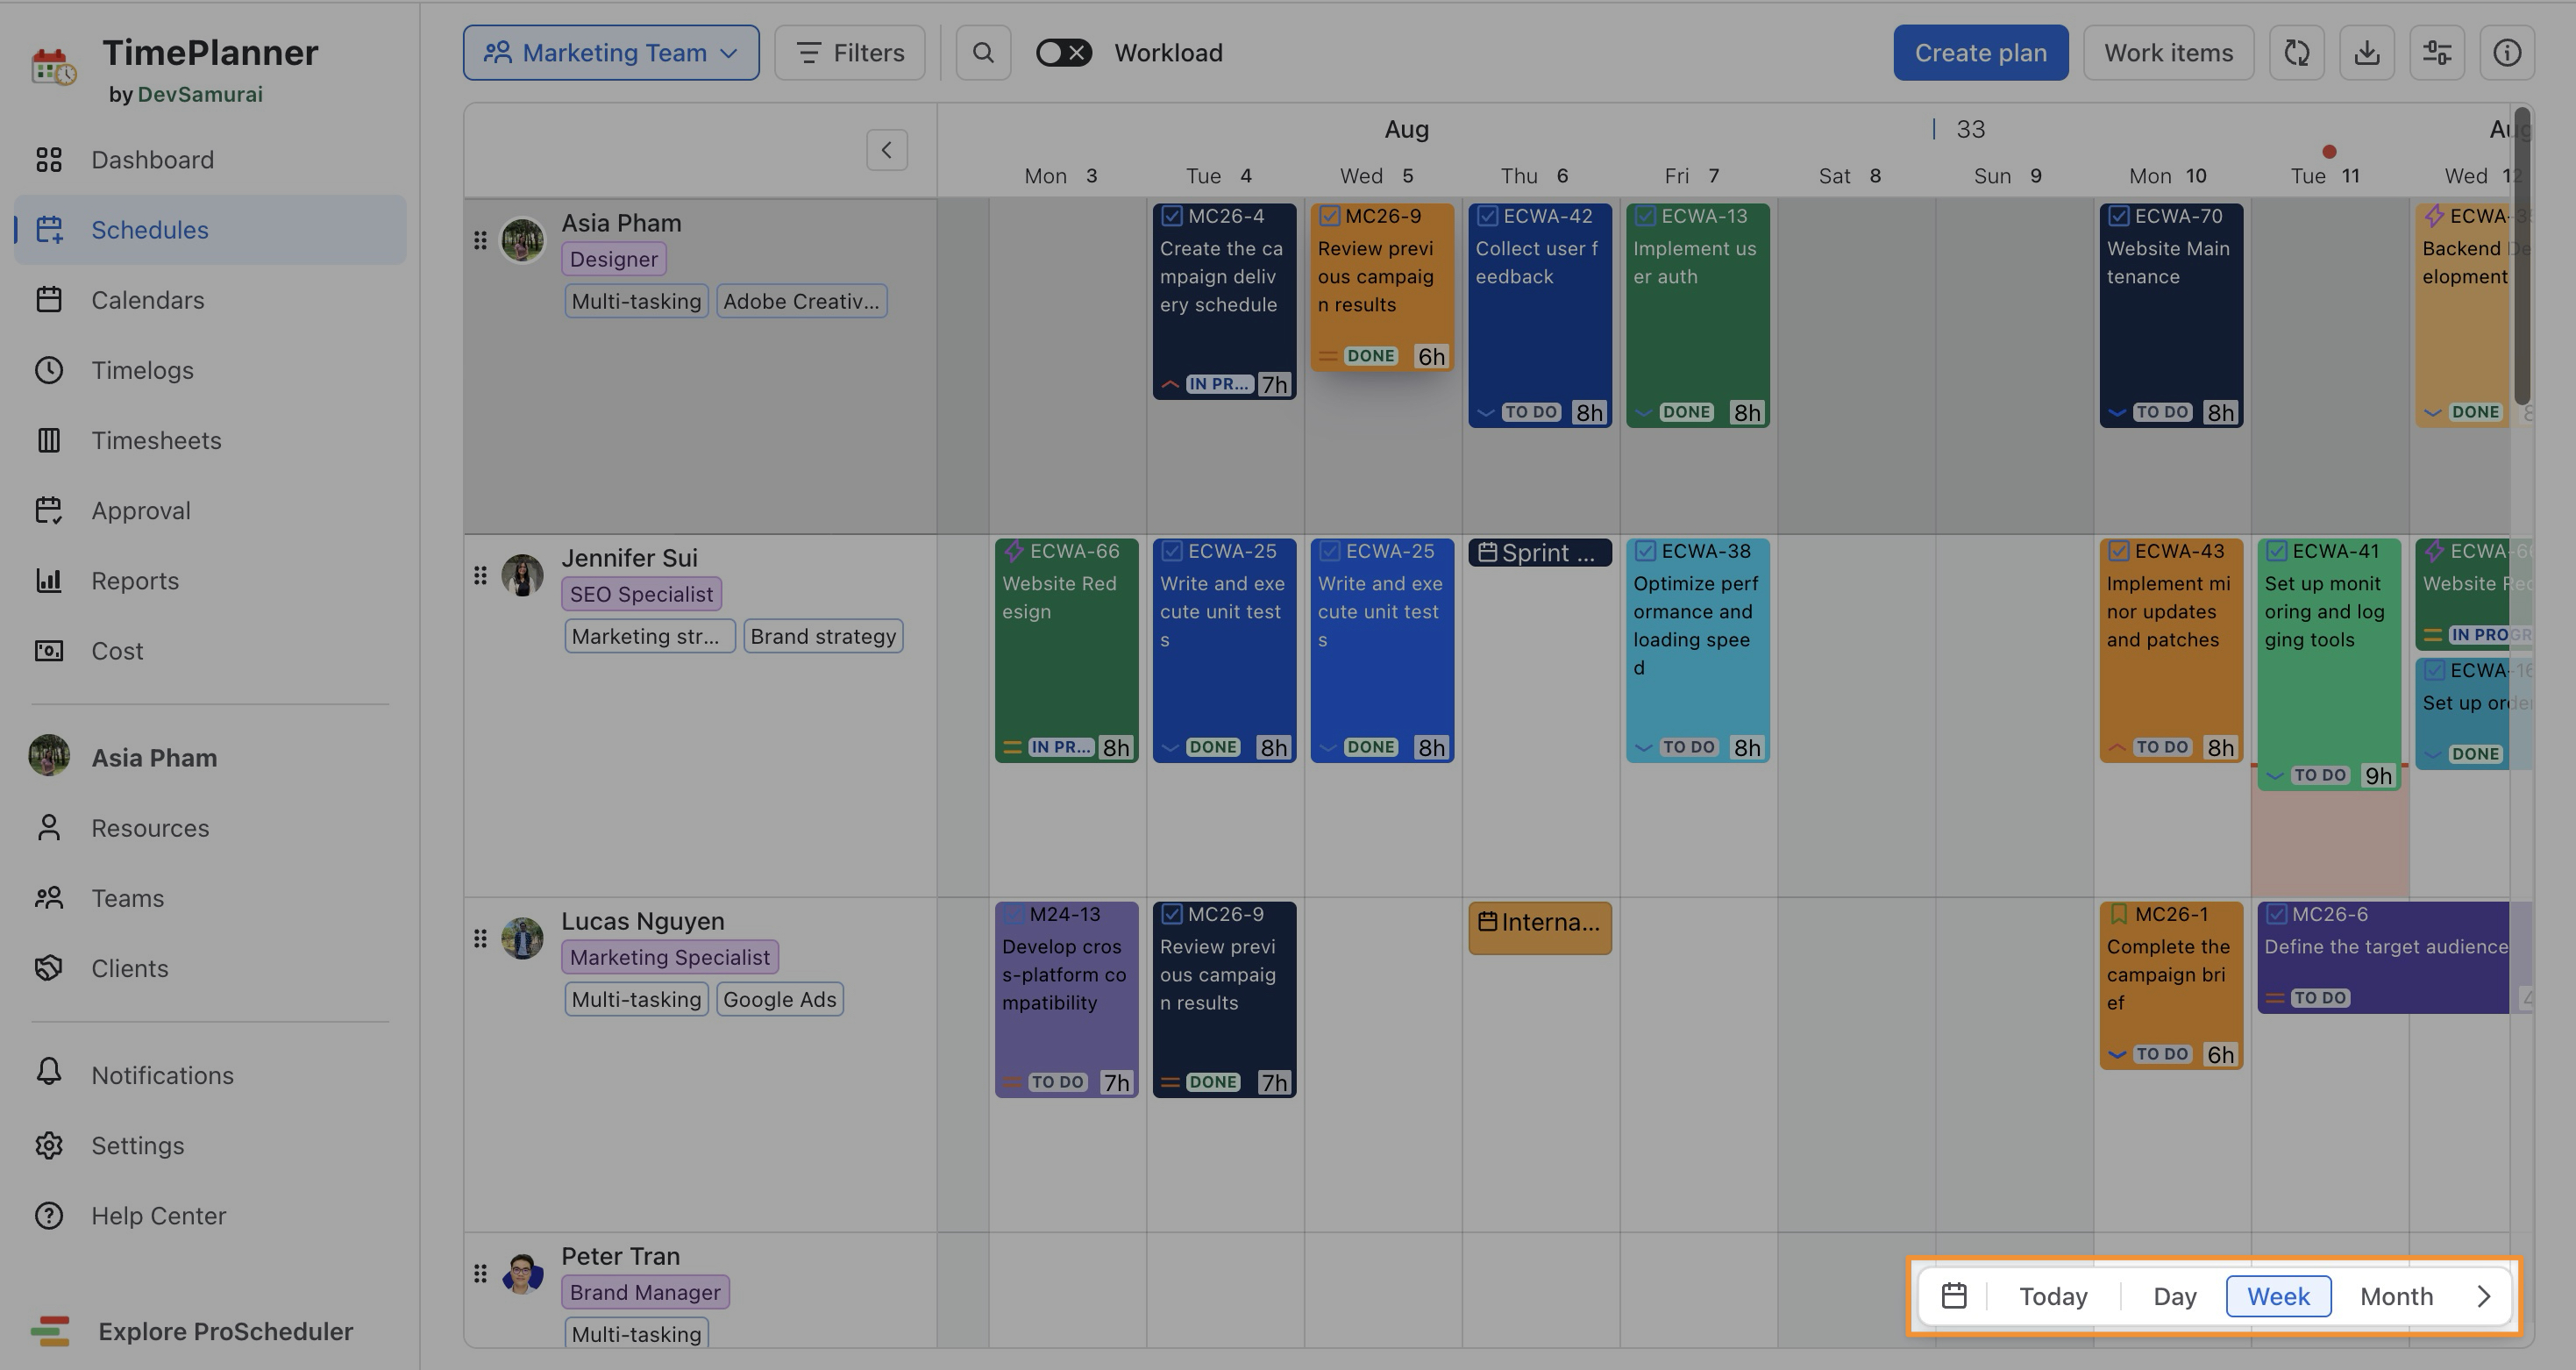Open the ECWA-41 Set up monitoring card
This screenshot has height=1370, width=2576.
pyautogui.click(x=2329, y=665)
